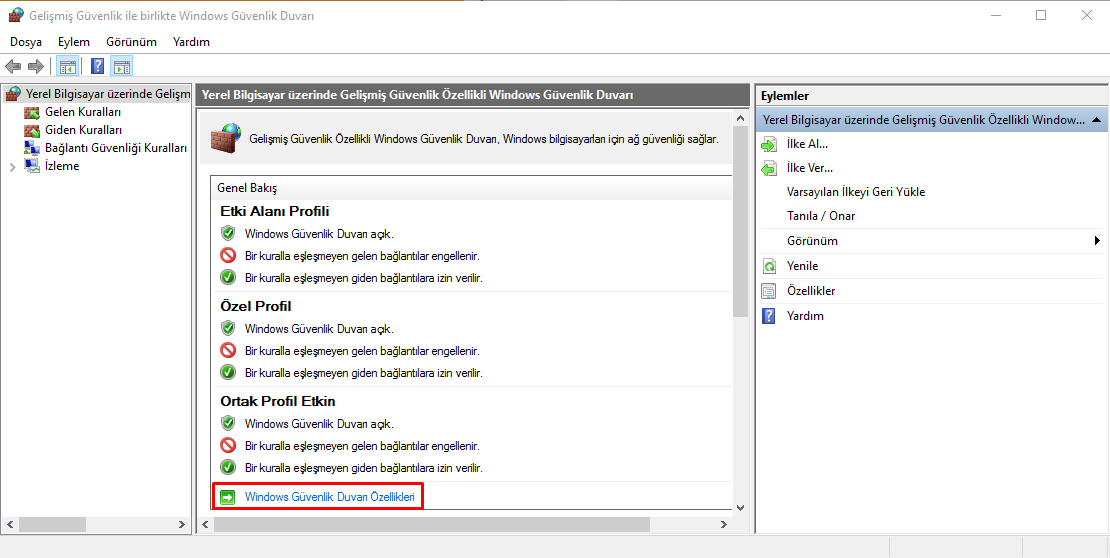Click the Yenile refresh icon
This screenshot has height=558, width=1110.
click(x=769, y=267)
